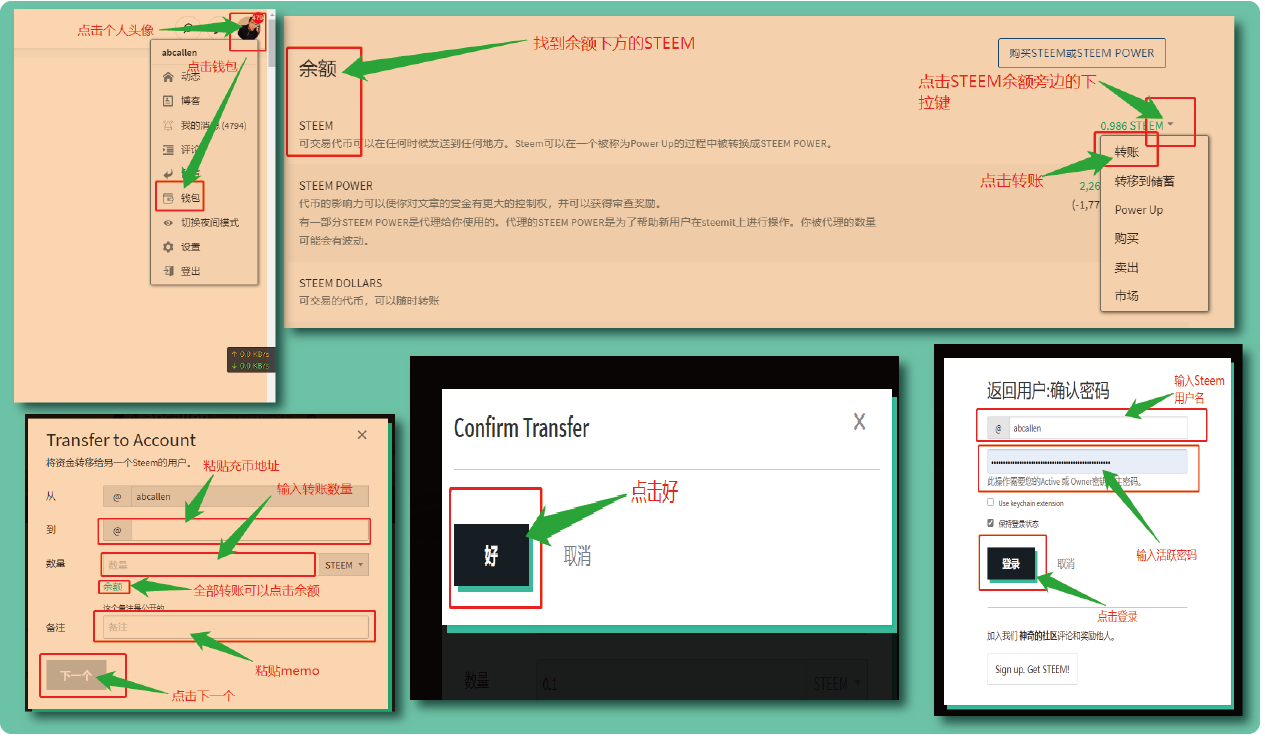
Task: Close the Transfer to Account dialog
Action: (x=362, y=434)
